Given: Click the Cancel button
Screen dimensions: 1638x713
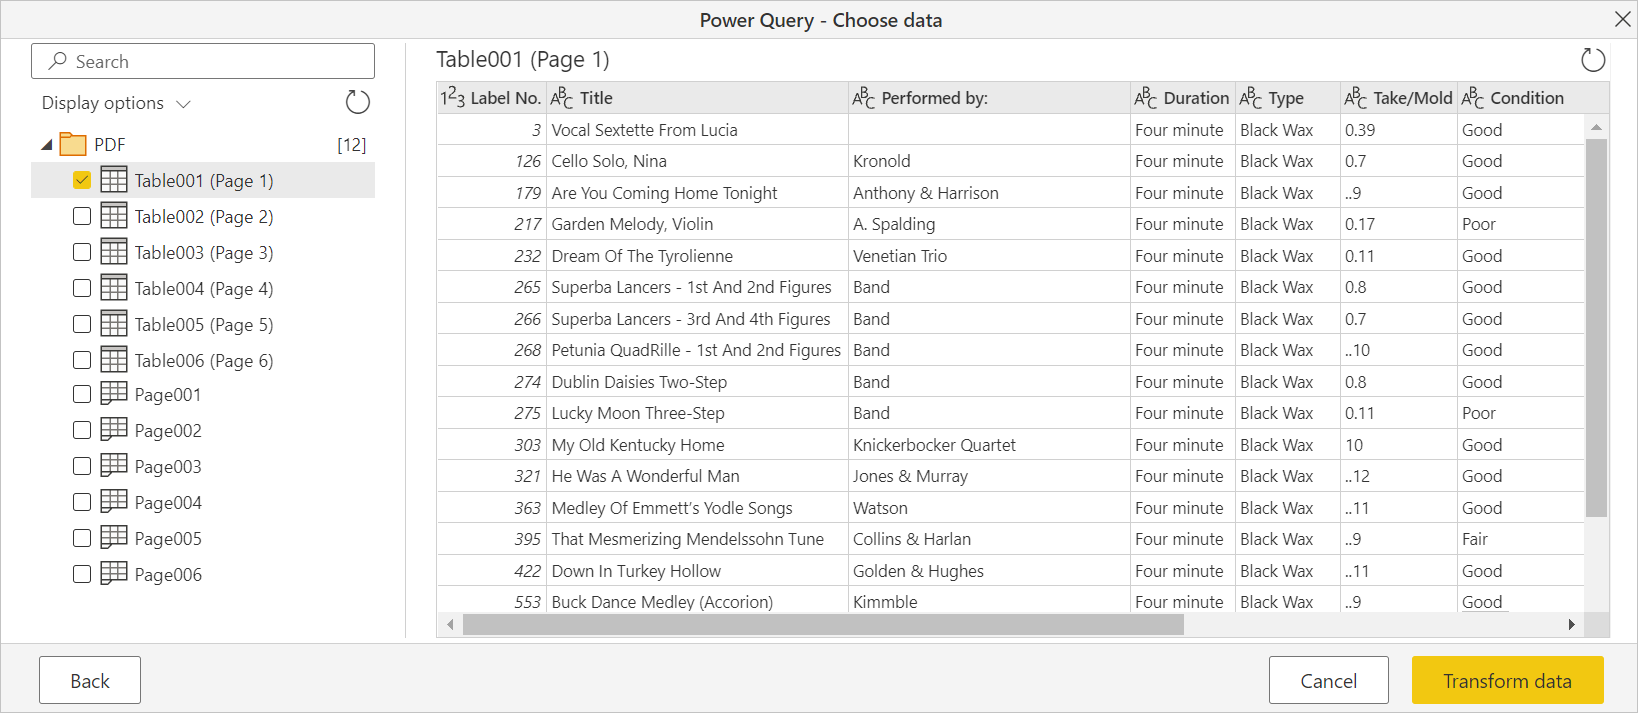Looking at the screenshot, I should 1328,680.
